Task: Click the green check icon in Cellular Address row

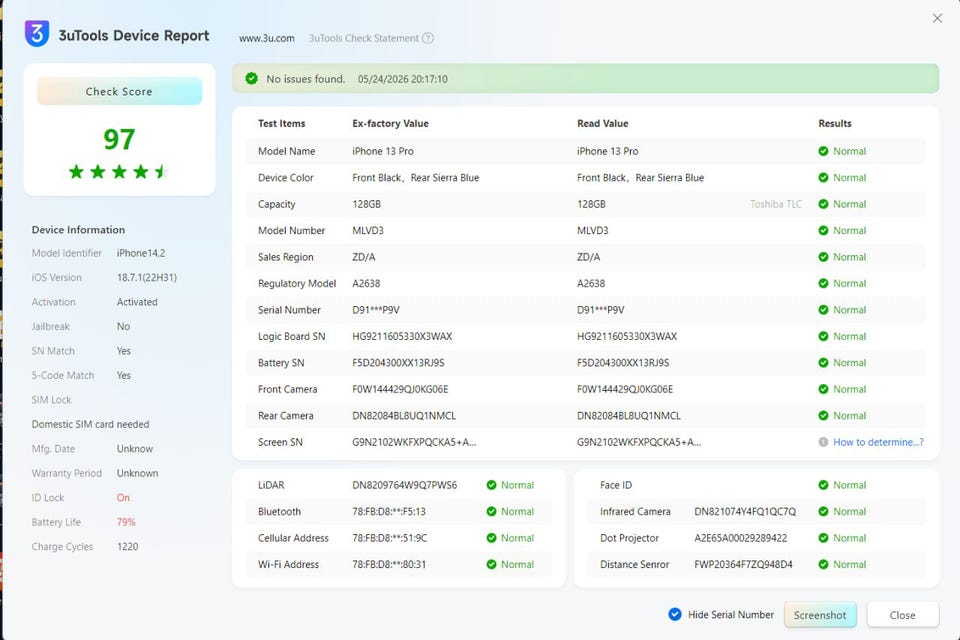Action: [x=492, y=538]
